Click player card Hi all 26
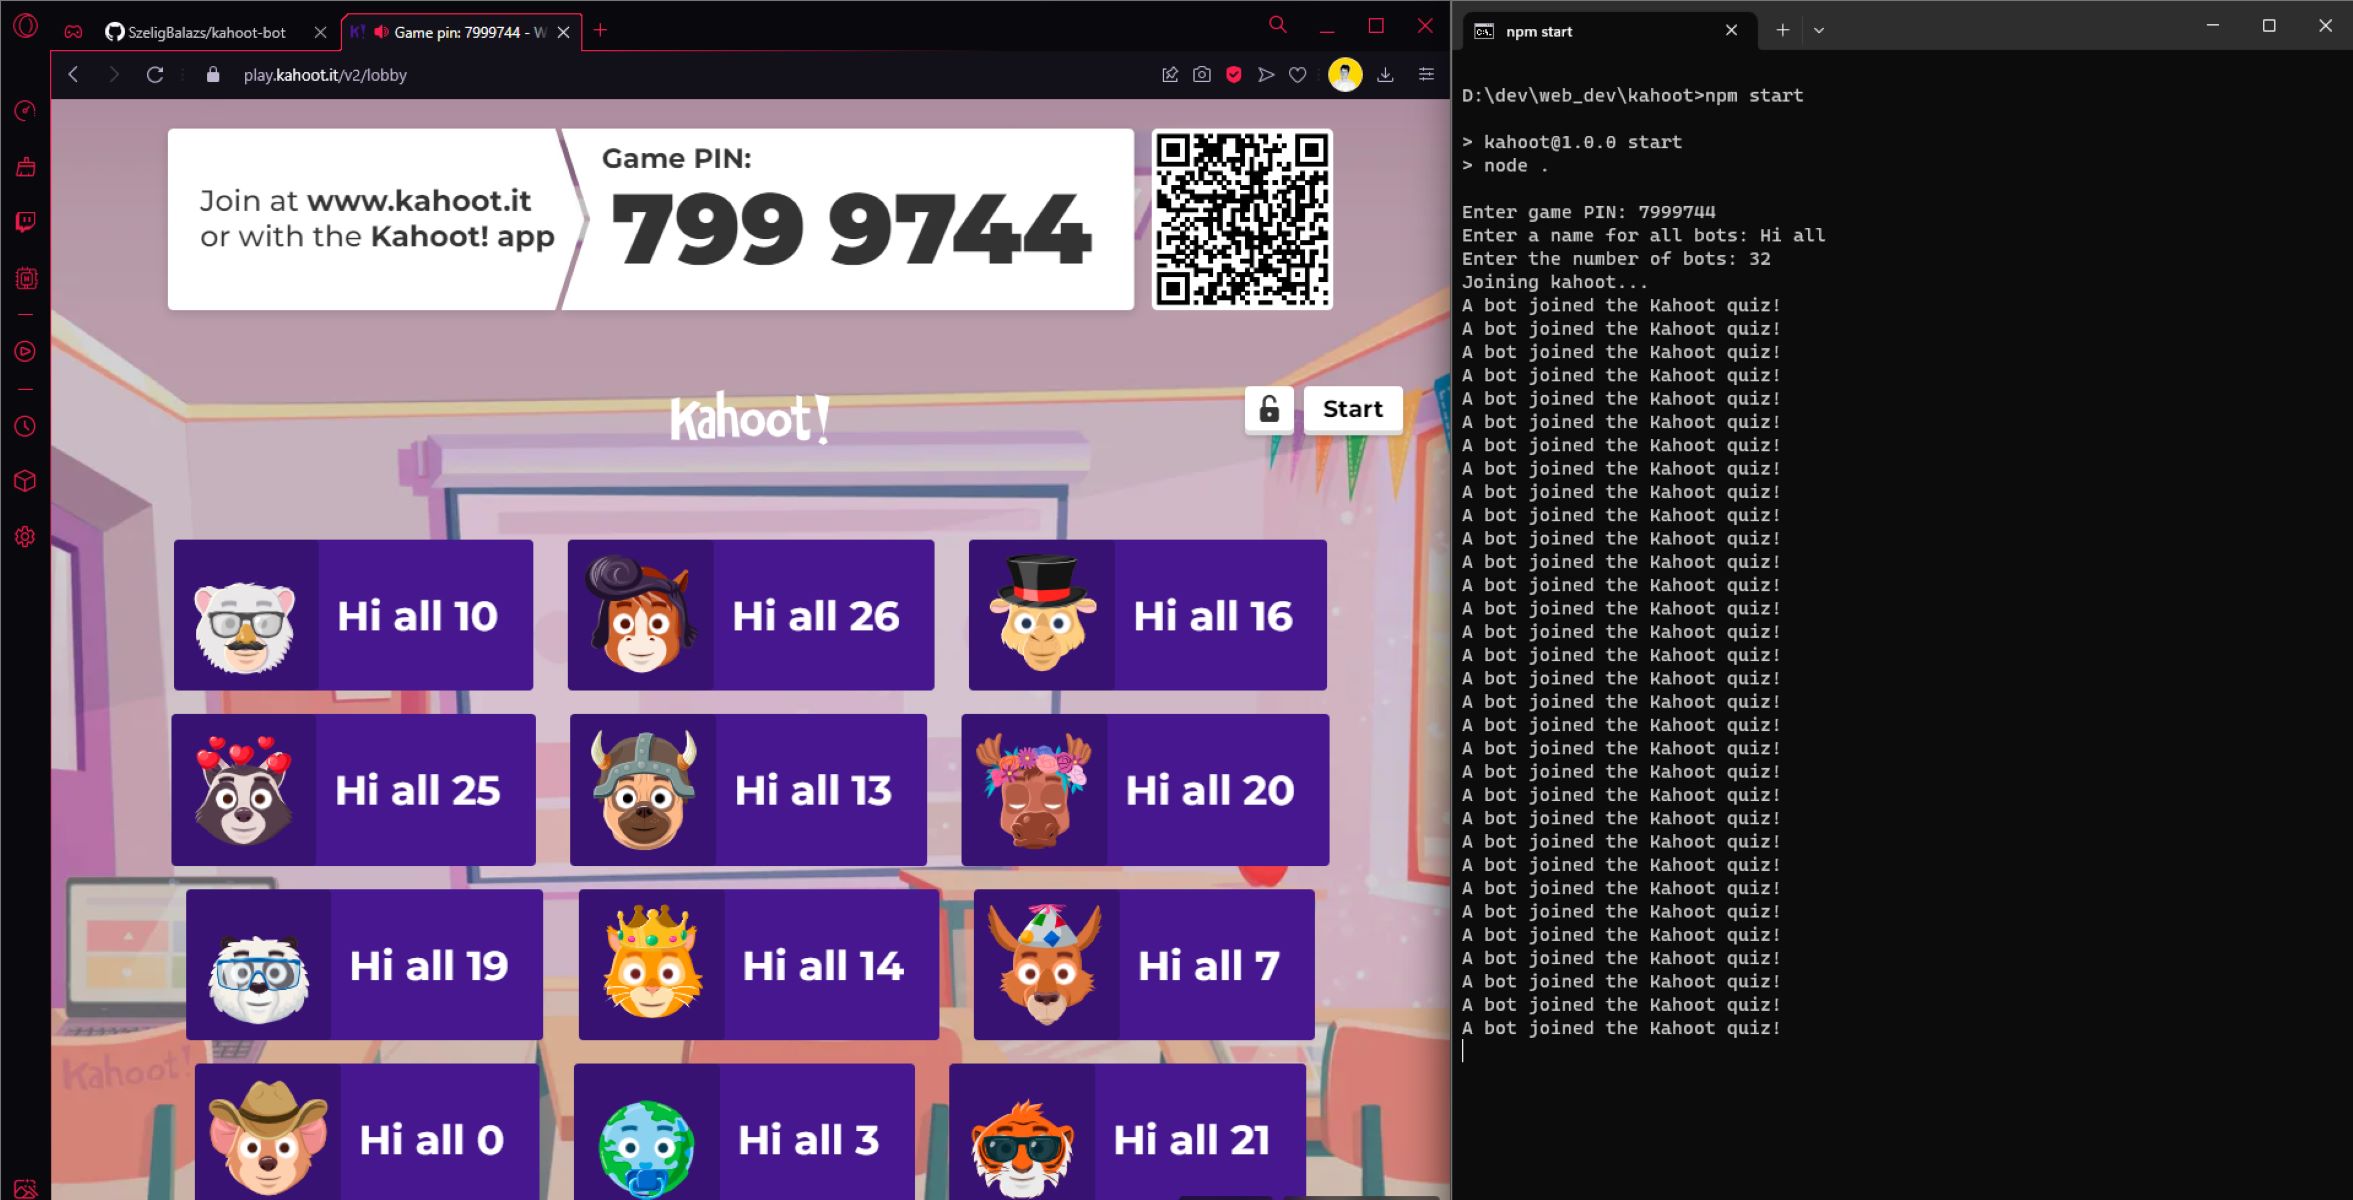 pos(751,615)
